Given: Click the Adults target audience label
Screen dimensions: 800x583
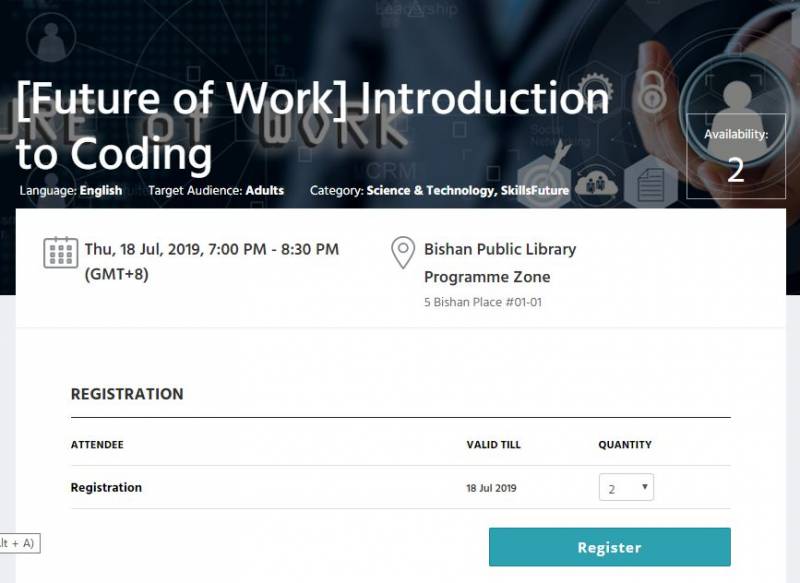Looking at the screenshot, I should tap(265, 190).
